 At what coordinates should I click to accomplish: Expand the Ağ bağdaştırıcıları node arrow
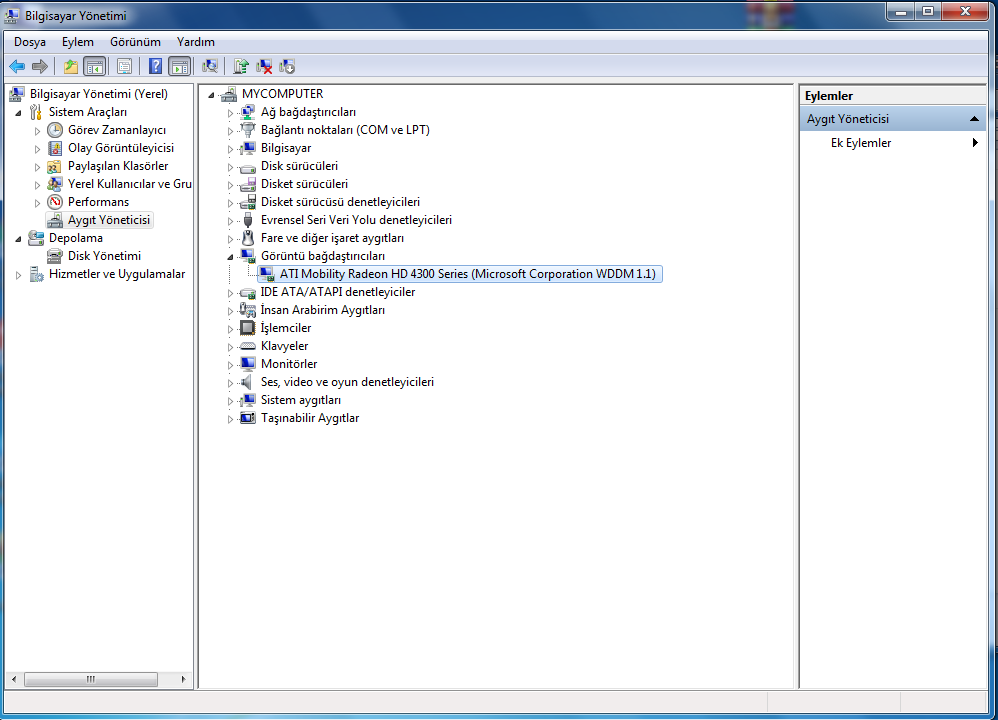(230, 113)
